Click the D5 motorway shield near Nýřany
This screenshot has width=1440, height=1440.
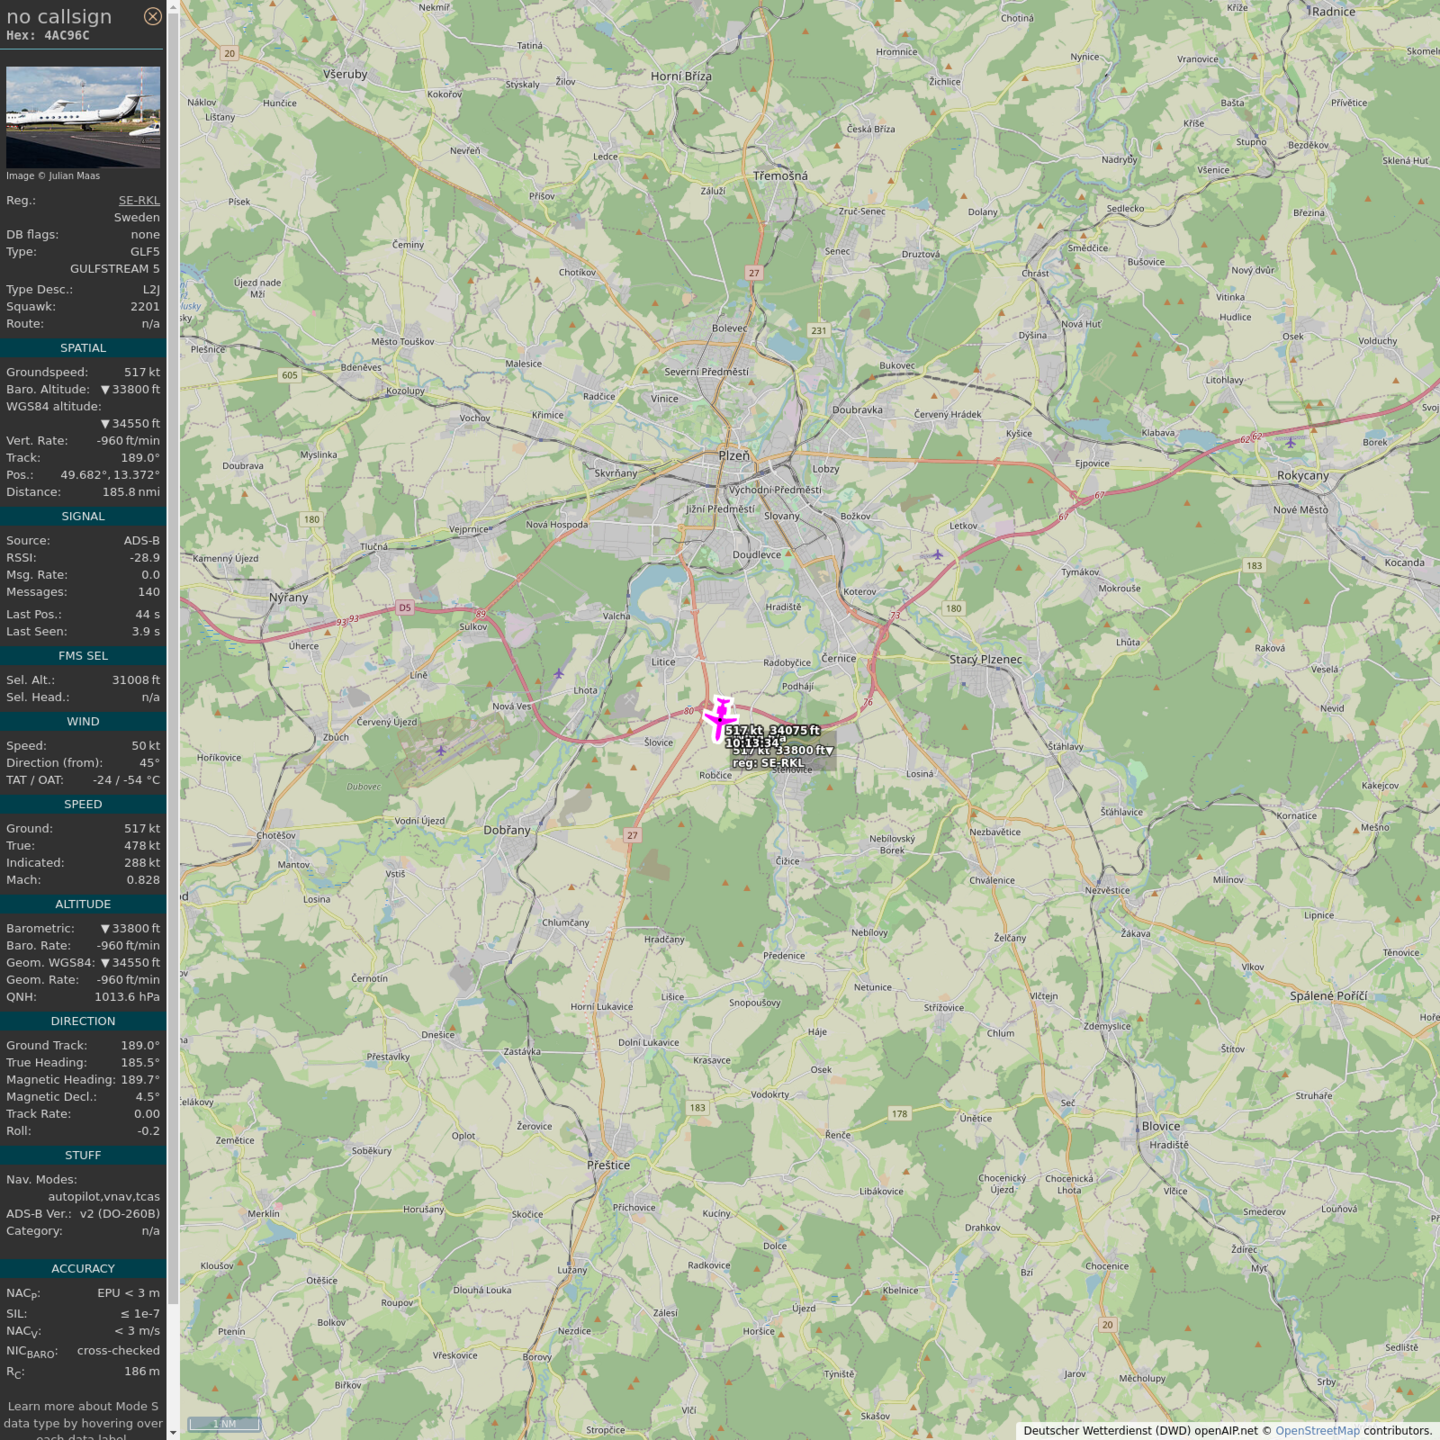[404, 607]
